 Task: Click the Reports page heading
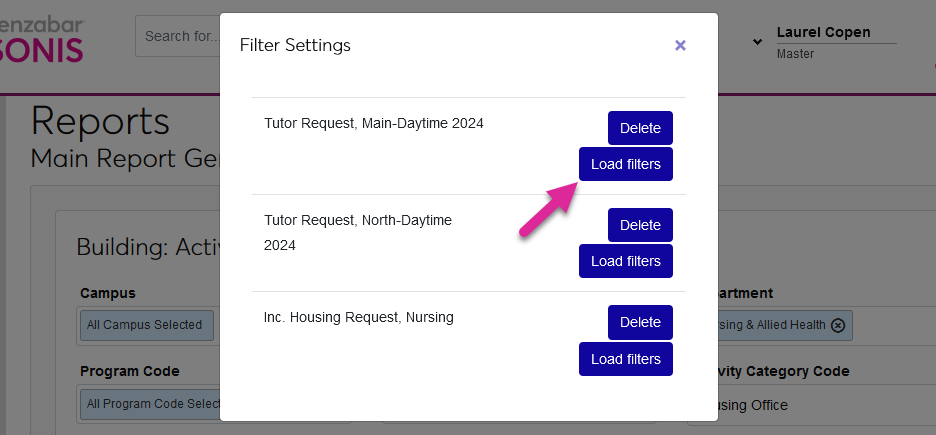(100, 121)
